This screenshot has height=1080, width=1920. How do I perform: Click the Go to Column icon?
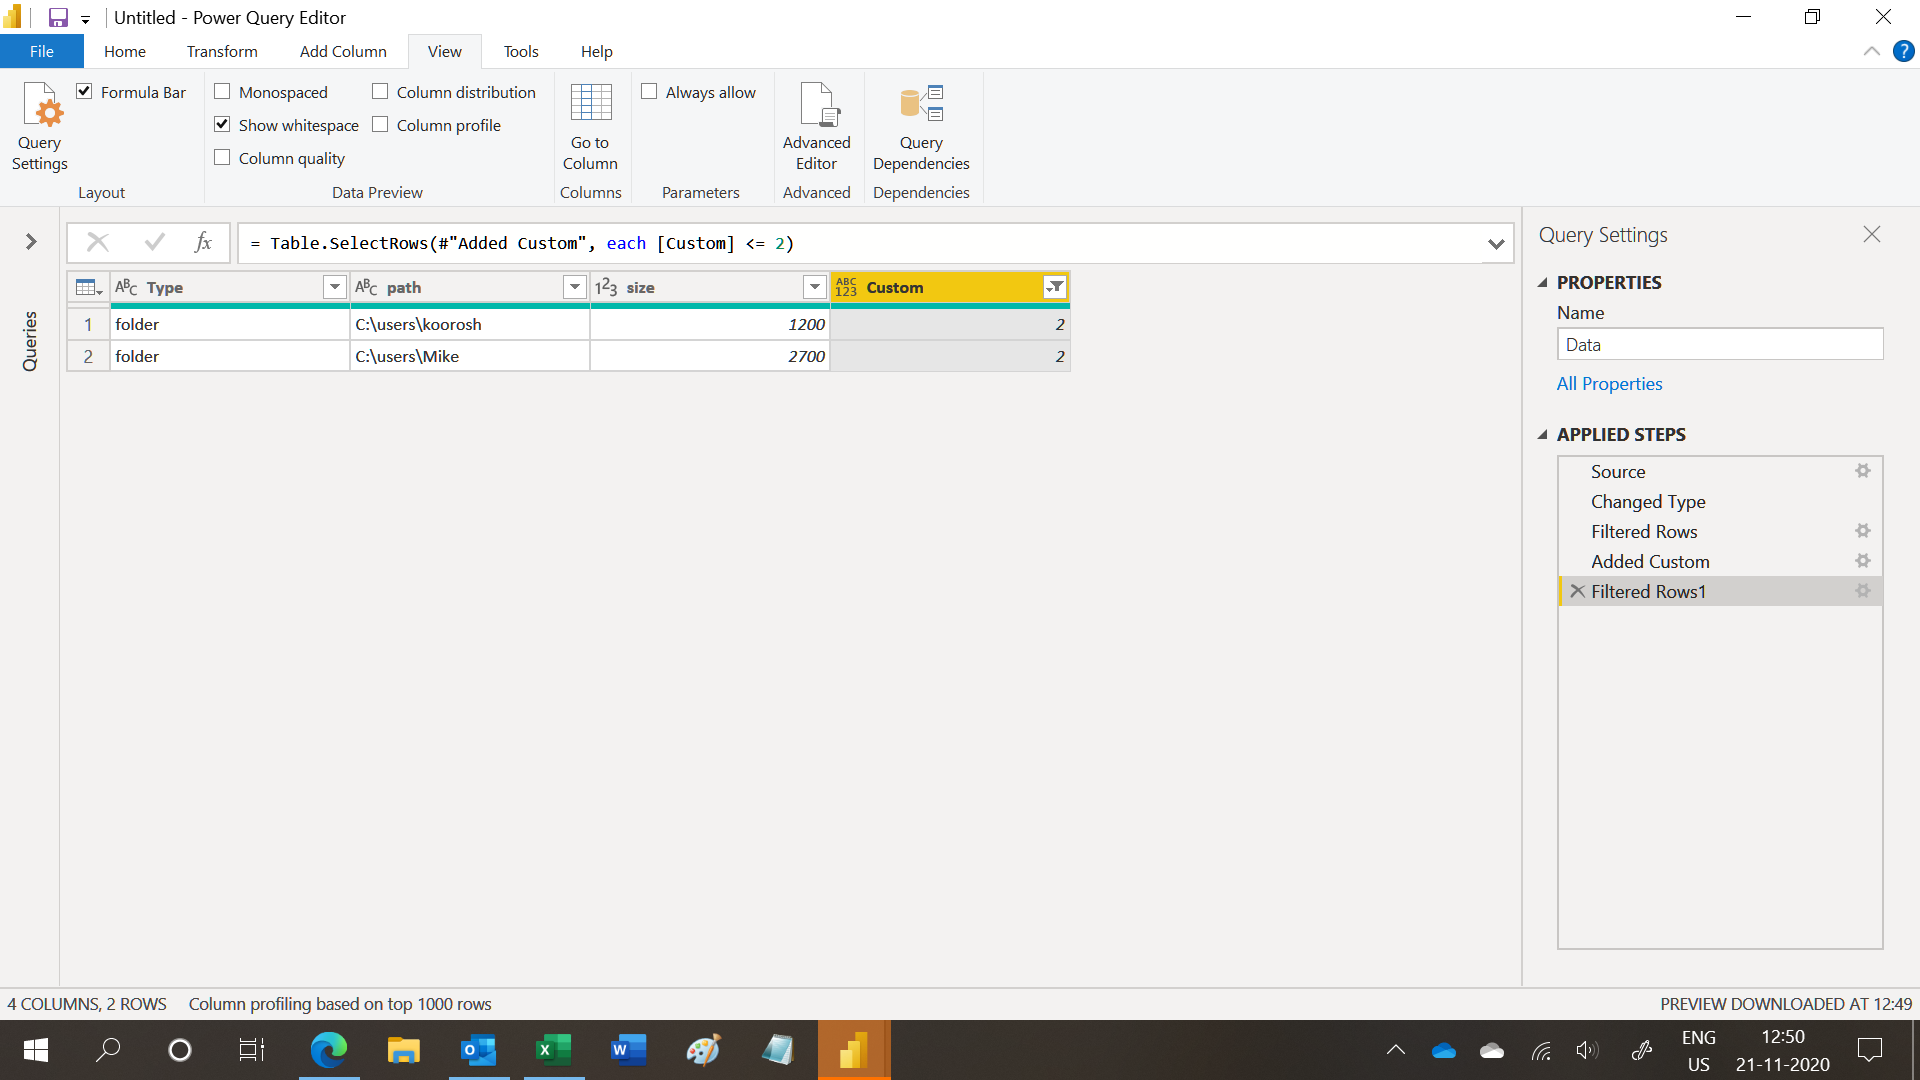590,126
